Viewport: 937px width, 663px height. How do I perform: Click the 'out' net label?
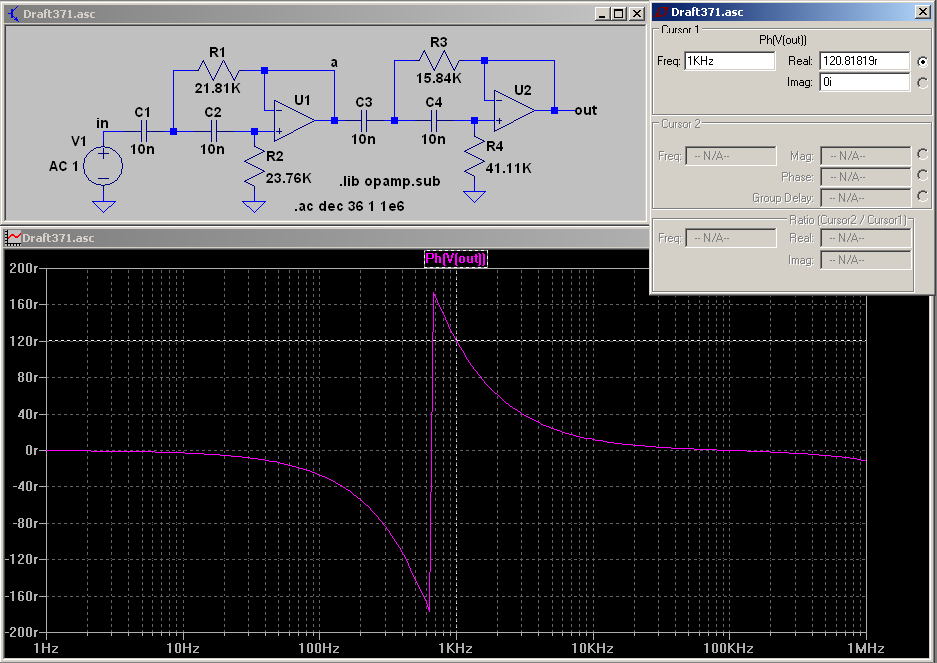[586, 110]
